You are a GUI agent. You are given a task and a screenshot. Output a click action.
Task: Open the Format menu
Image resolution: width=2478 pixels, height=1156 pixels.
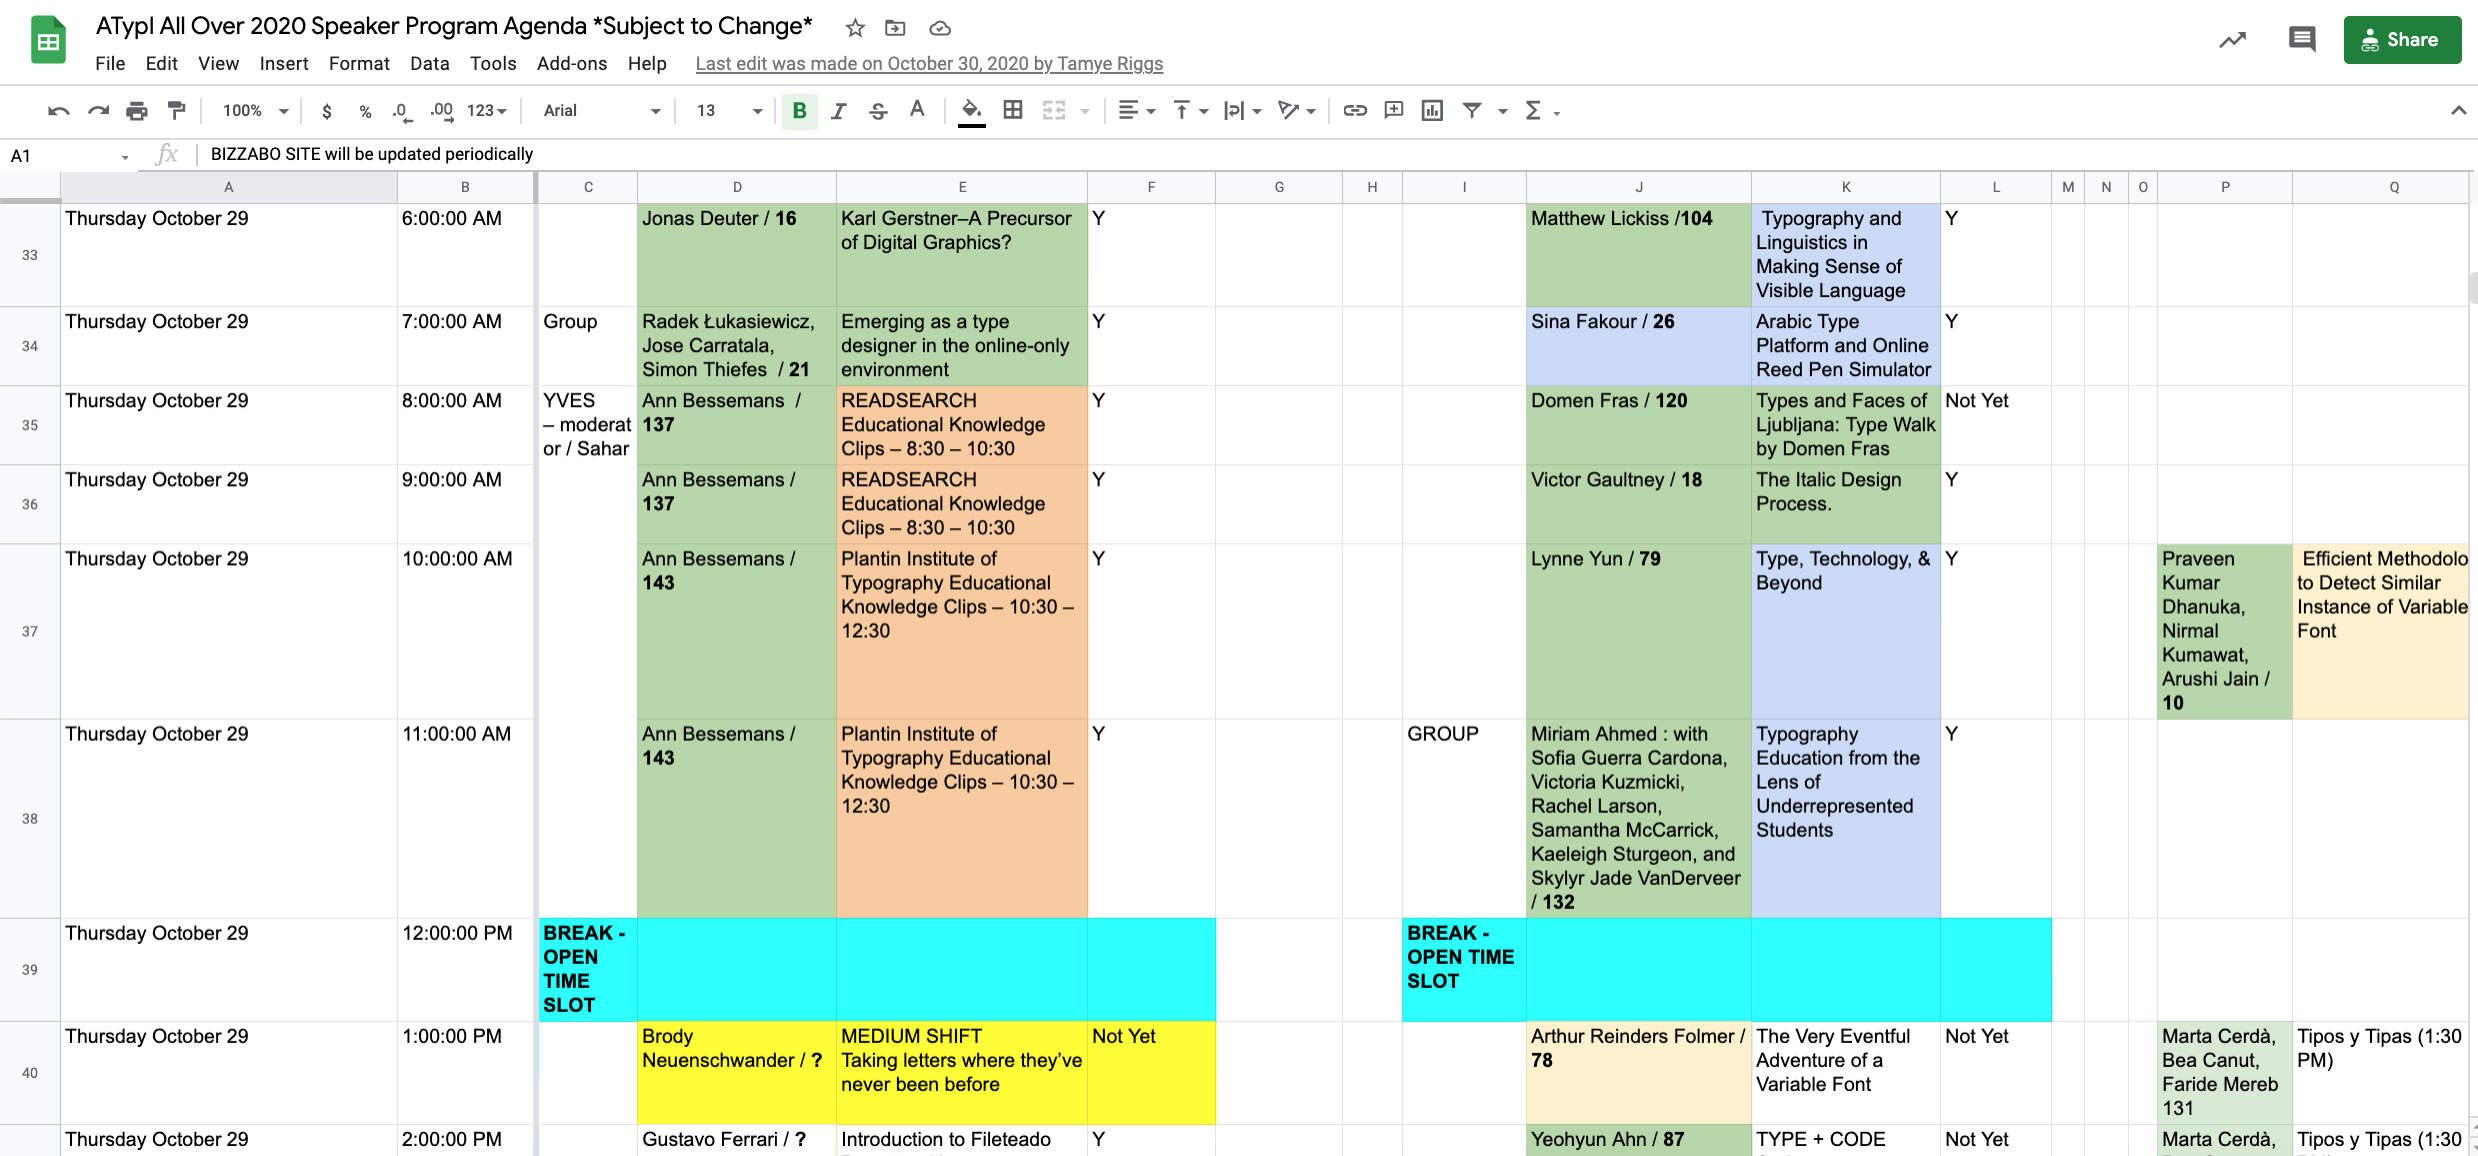point(359,64)
